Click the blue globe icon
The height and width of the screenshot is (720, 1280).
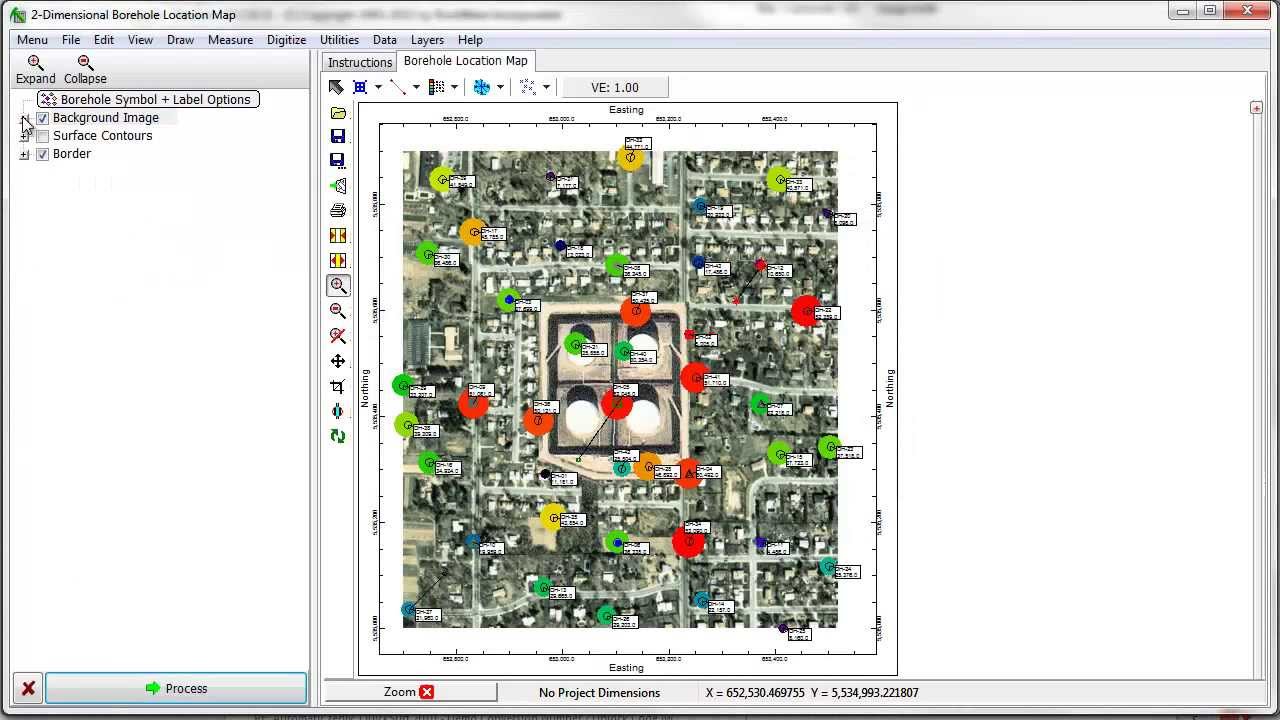click(x=482, y=87)
